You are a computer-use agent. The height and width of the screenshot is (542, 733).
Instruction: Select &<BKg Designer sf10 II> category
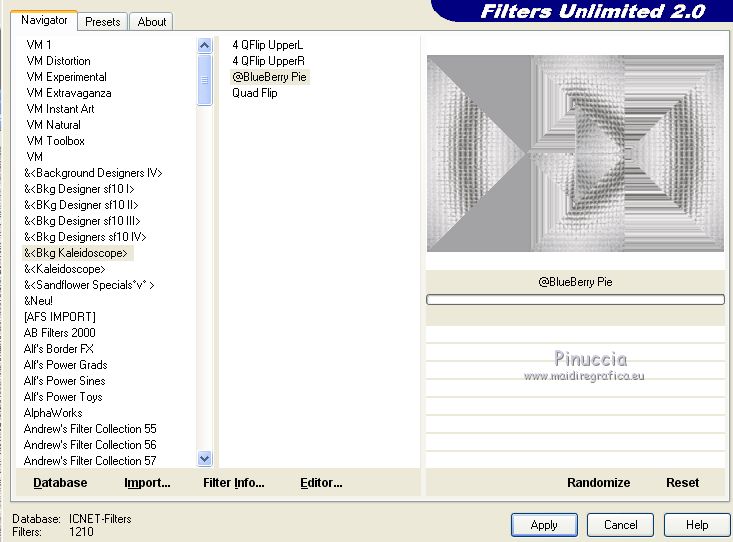click(81, 205)
